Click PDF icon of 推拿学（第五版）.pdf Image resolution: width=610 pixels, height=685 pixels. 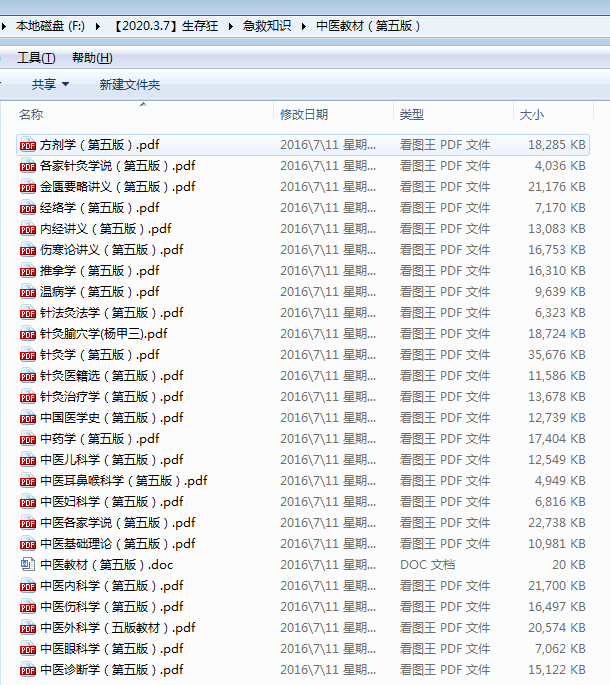click(28, 270)
